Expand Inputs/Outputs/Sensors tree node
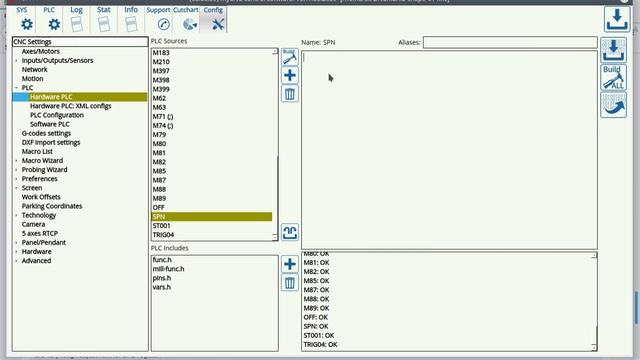The image size is (640, 360). click(16, 60)
